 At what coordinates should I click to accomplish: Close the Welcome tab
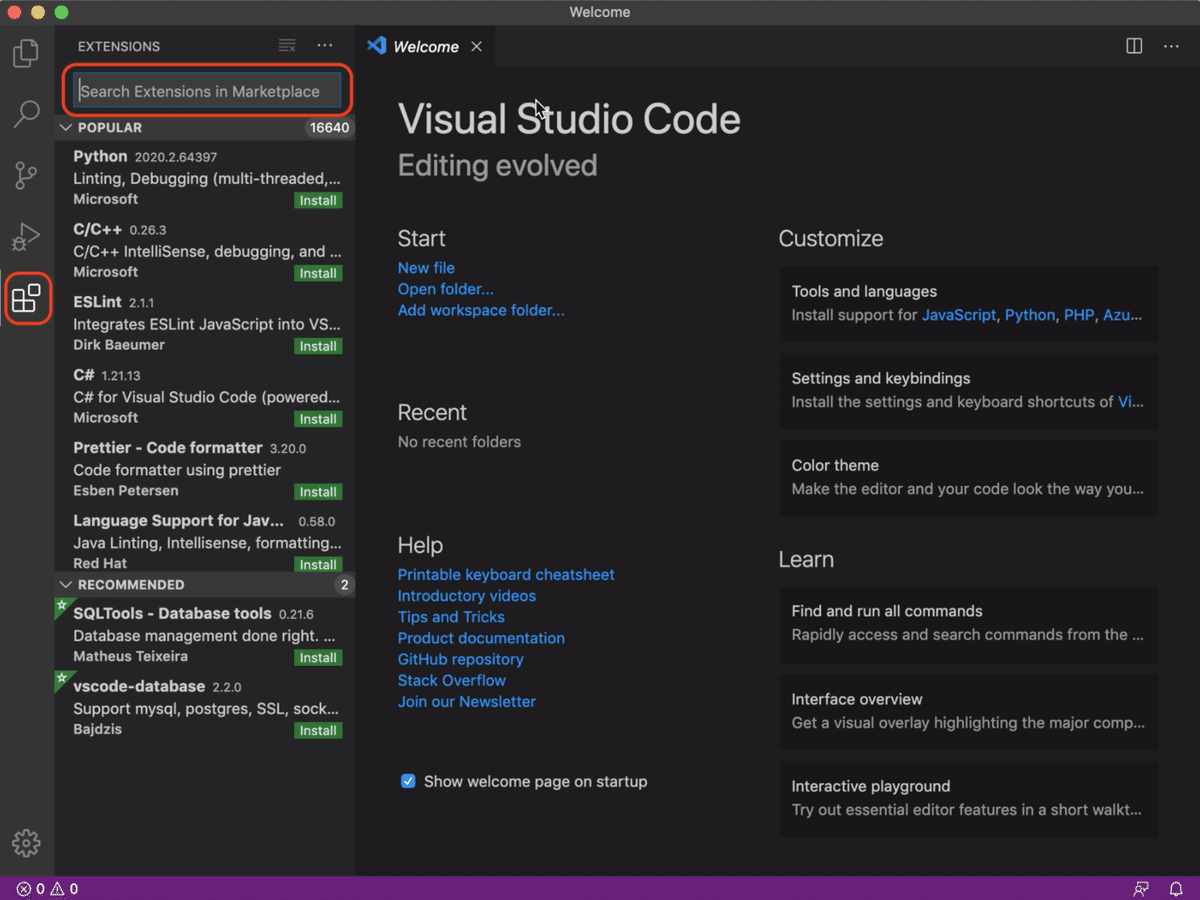click(x=477, y=47)
